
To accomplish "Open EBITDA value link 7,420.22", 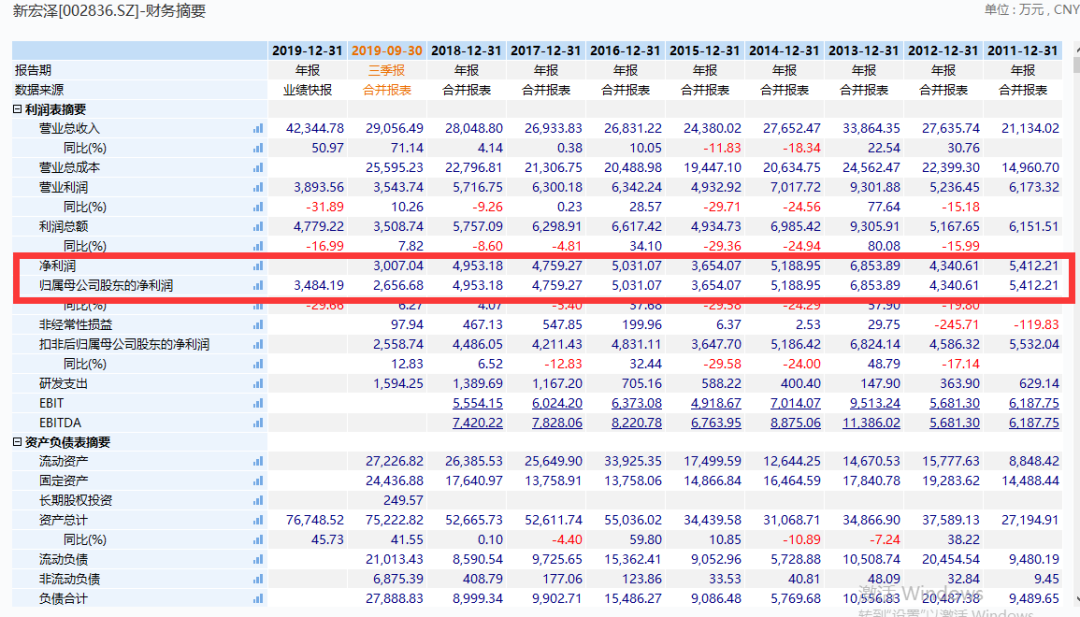I will (477, 423).
